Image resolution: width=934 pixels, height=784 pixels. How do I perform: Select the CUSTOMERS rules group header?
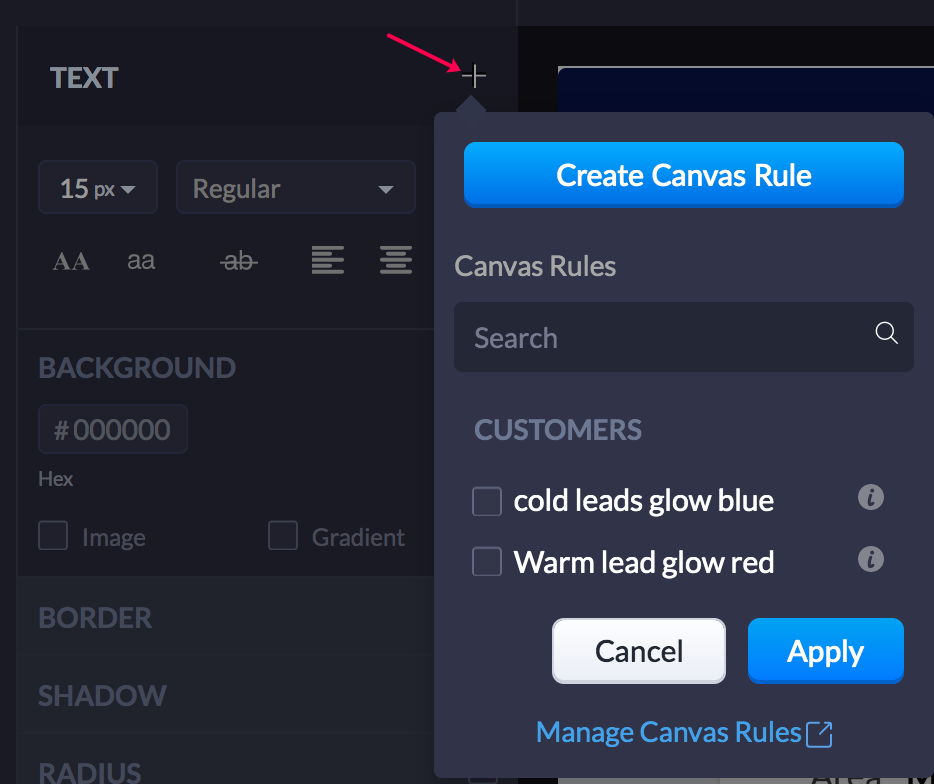(x=558, y=430)
